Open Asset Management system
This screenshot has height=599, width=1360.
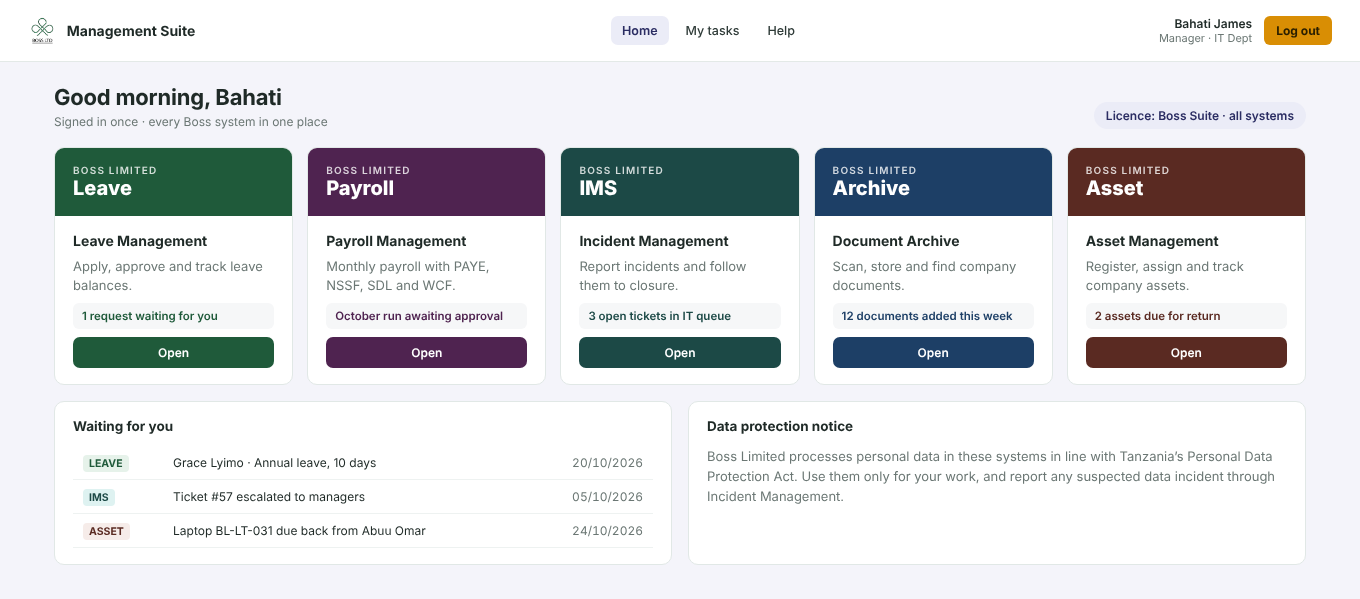click(1186, 353)
